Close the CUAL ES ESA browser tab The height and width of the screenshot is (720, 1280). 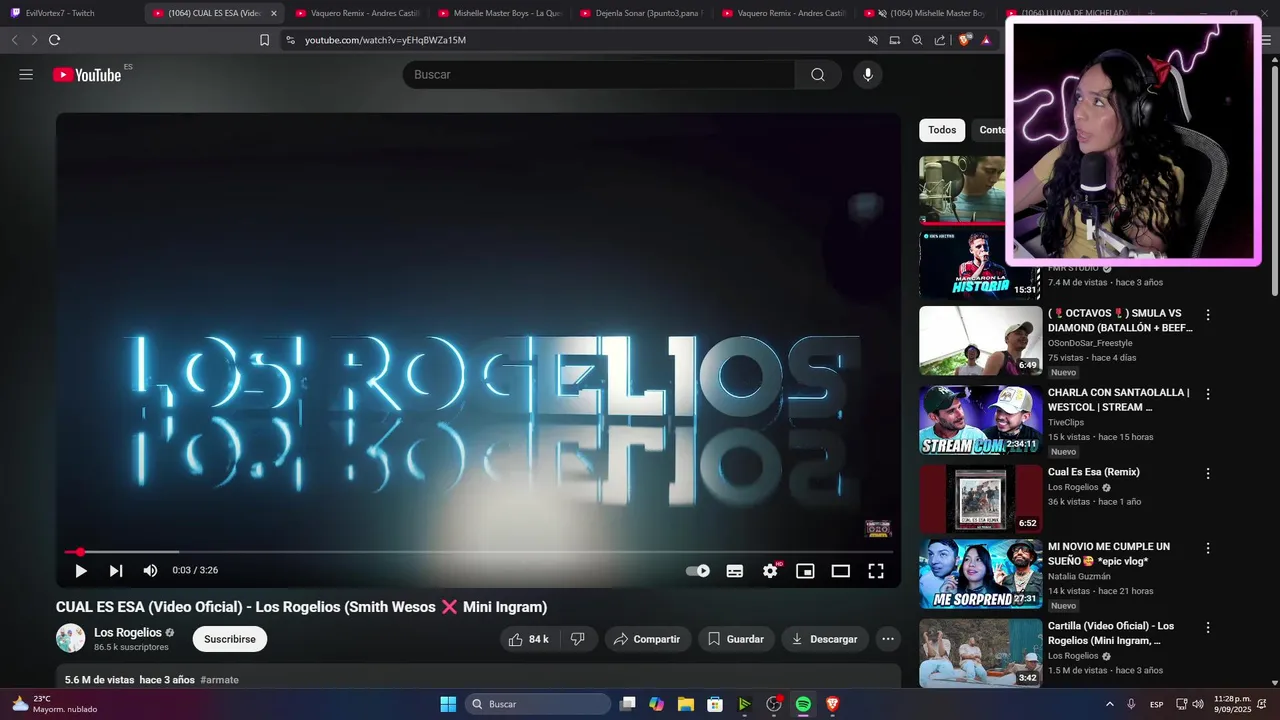(274, 13)
